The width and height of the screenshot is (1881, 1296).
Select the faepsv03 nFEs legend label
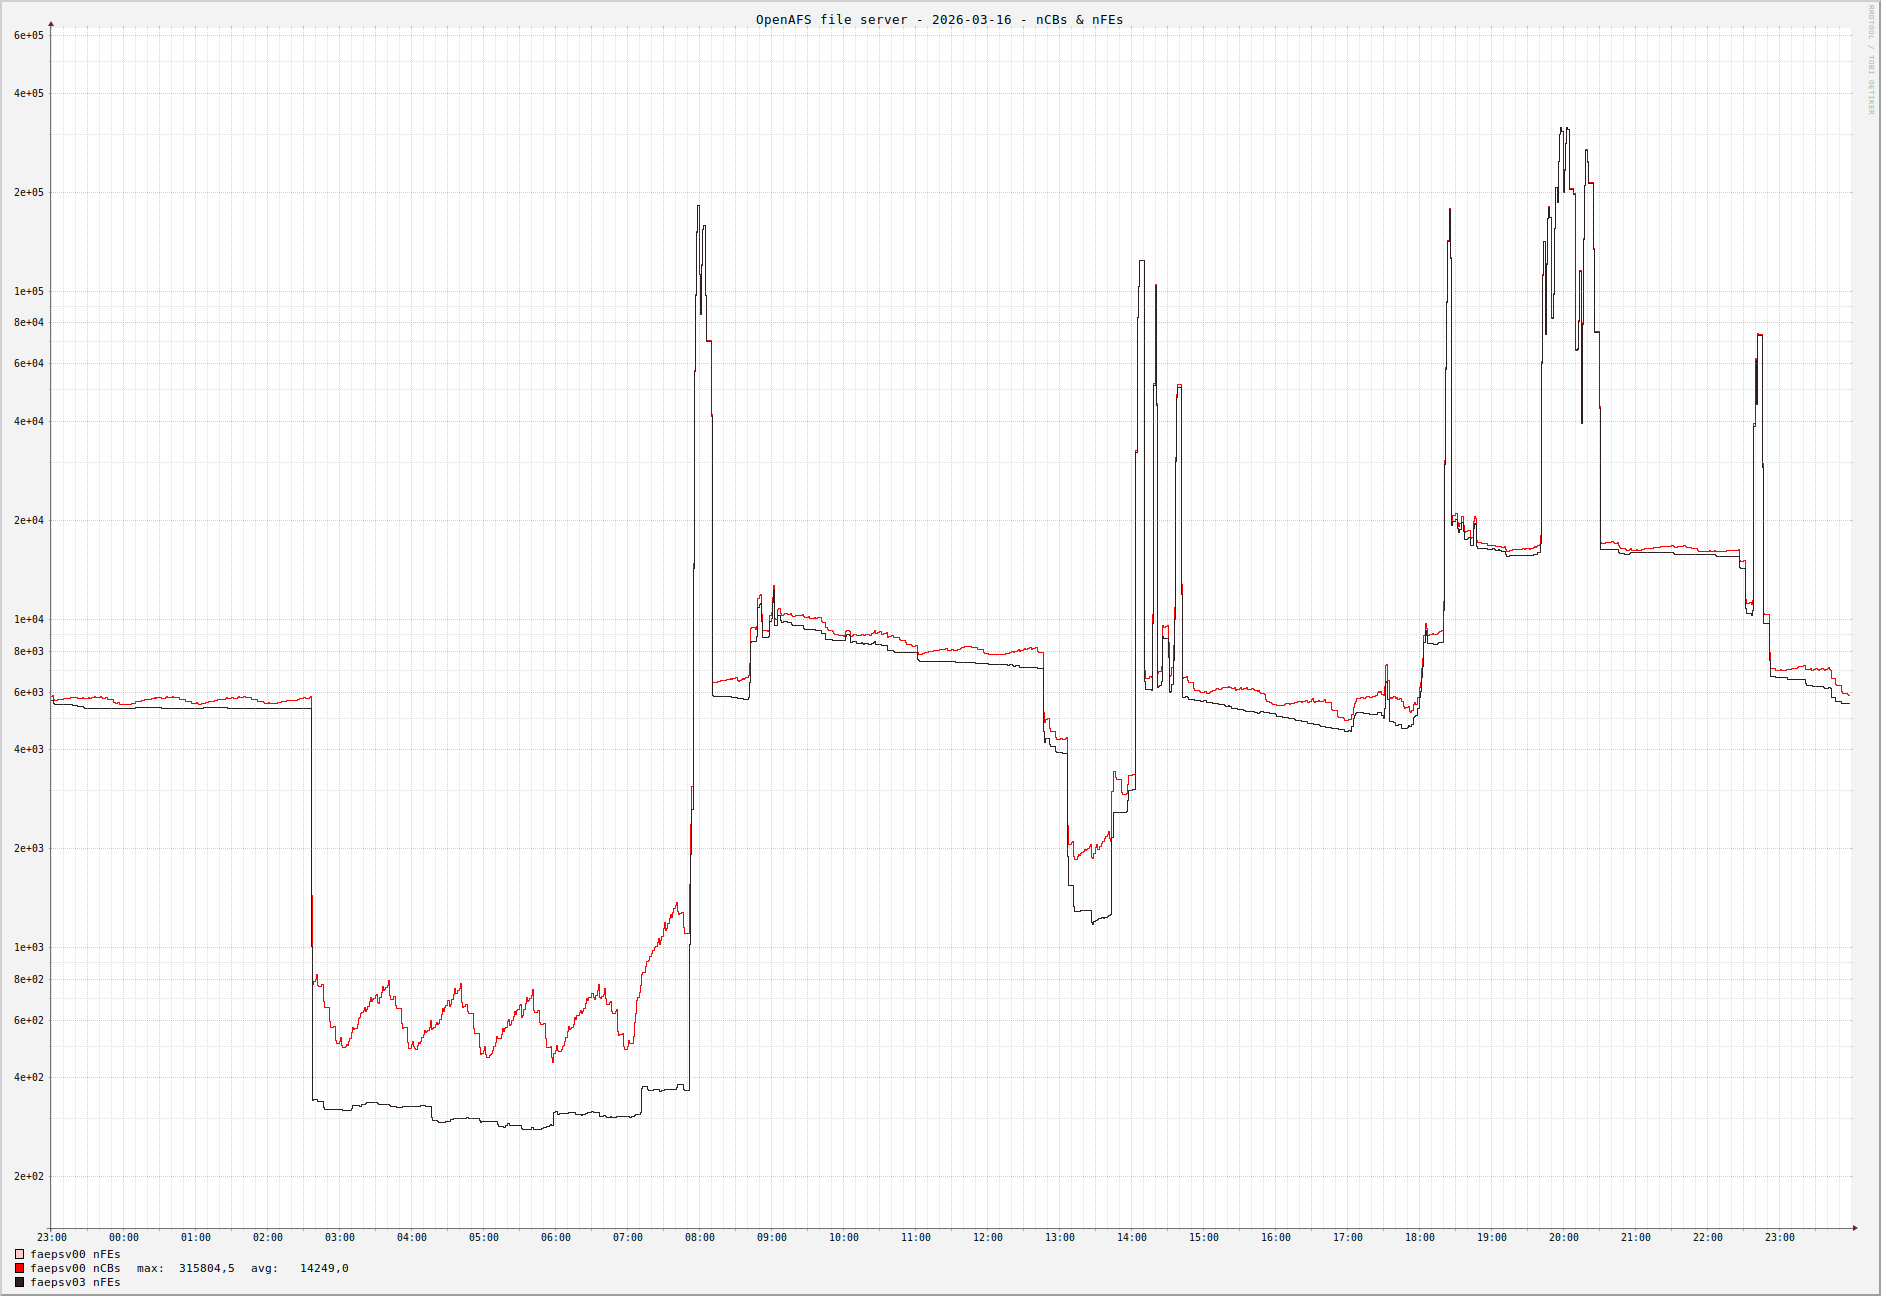pos(75,1282)
